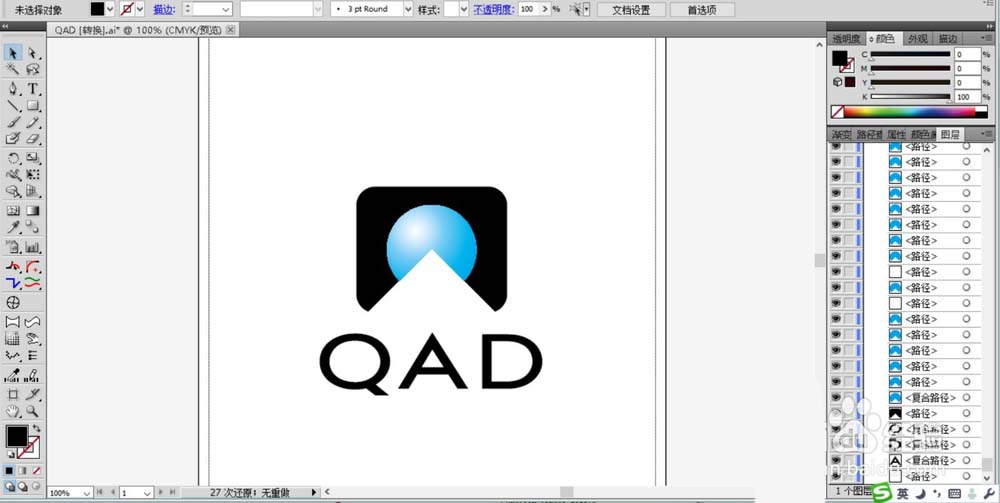This screenshot has width=1000, height=503.
Task: Open the zoom level 100% dropdown
Action: 87,493
